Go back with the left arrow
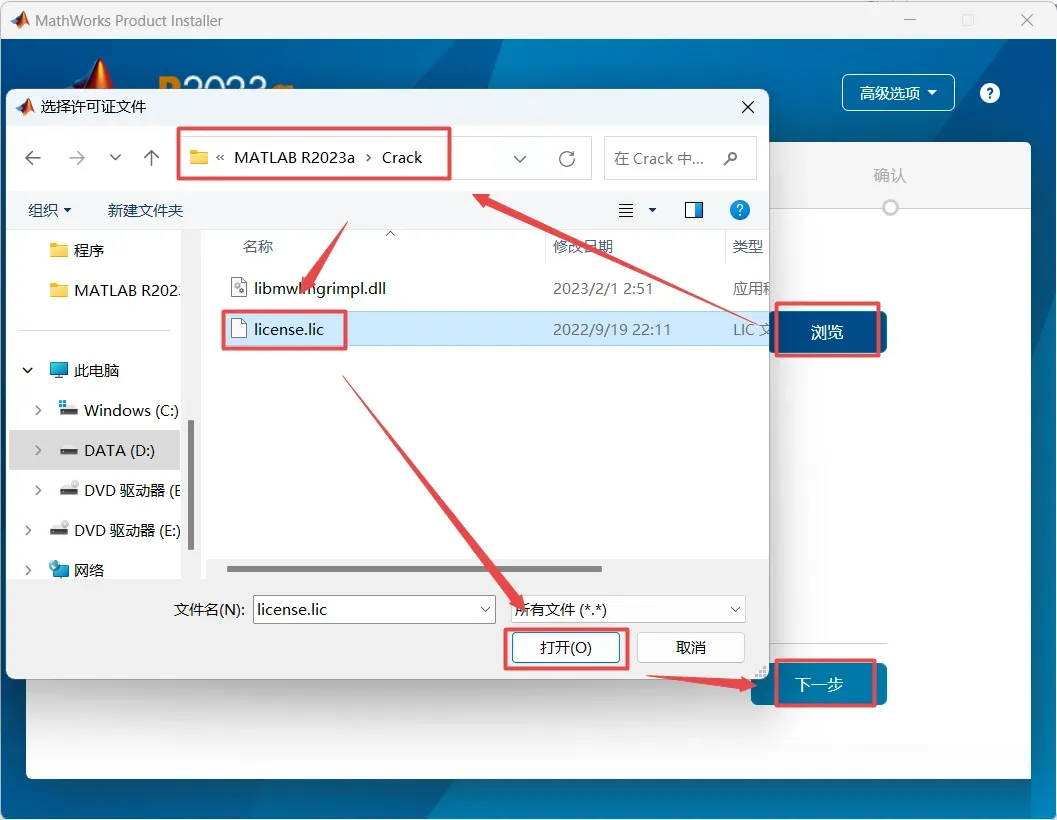 coord(33,158)
